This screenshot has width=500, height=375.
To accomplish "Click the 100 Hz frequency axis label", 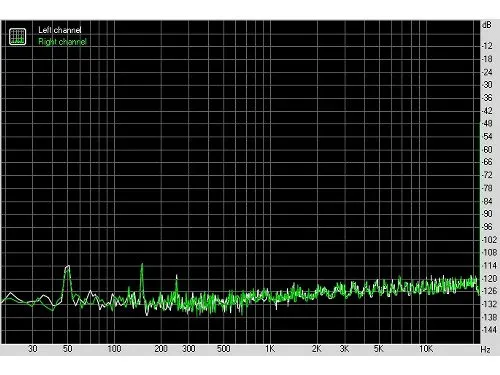I will 114,349.
